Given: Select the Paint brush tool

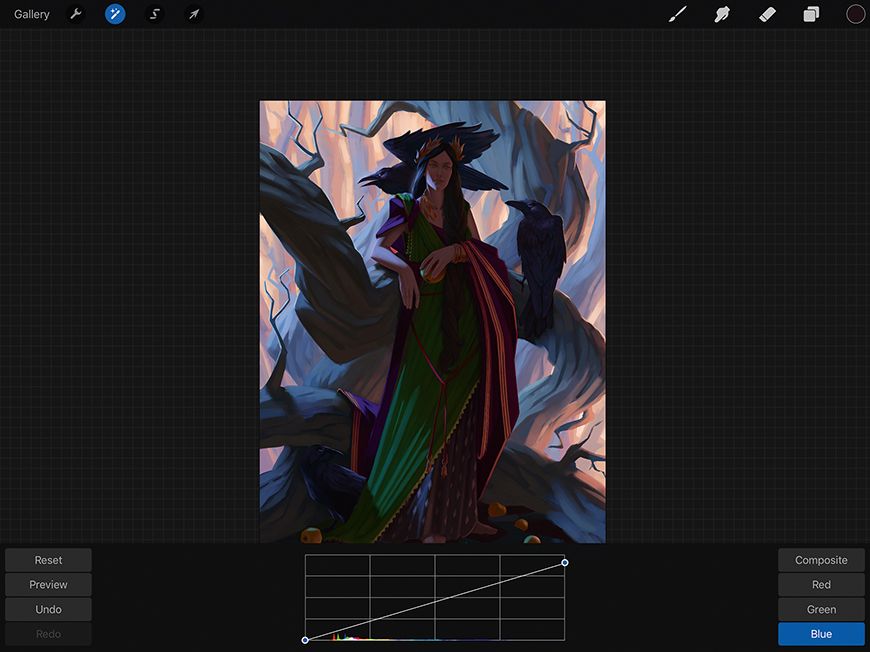Looking at the screenshot, I should pos(677,14).
